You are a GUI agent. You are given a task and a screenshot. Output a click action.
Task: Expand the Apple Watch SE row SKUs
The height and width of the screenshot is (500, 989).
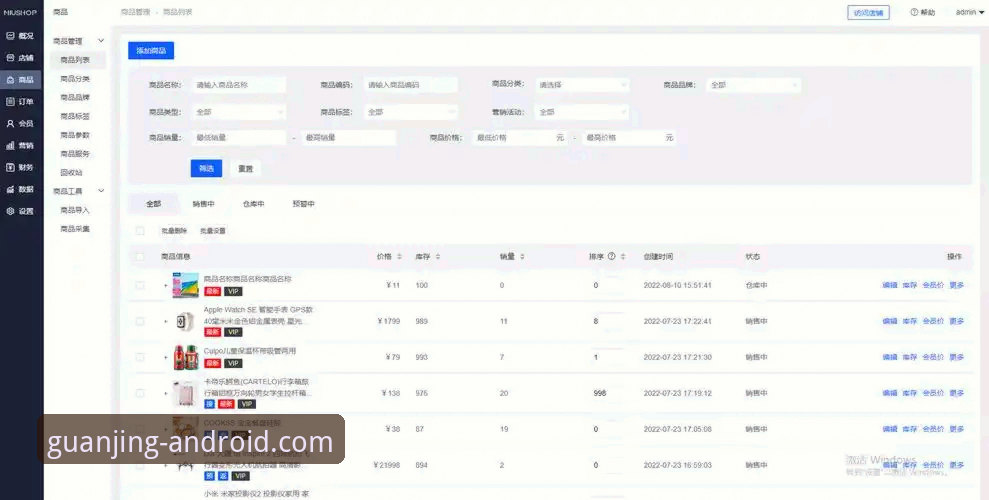coord(166,322)
